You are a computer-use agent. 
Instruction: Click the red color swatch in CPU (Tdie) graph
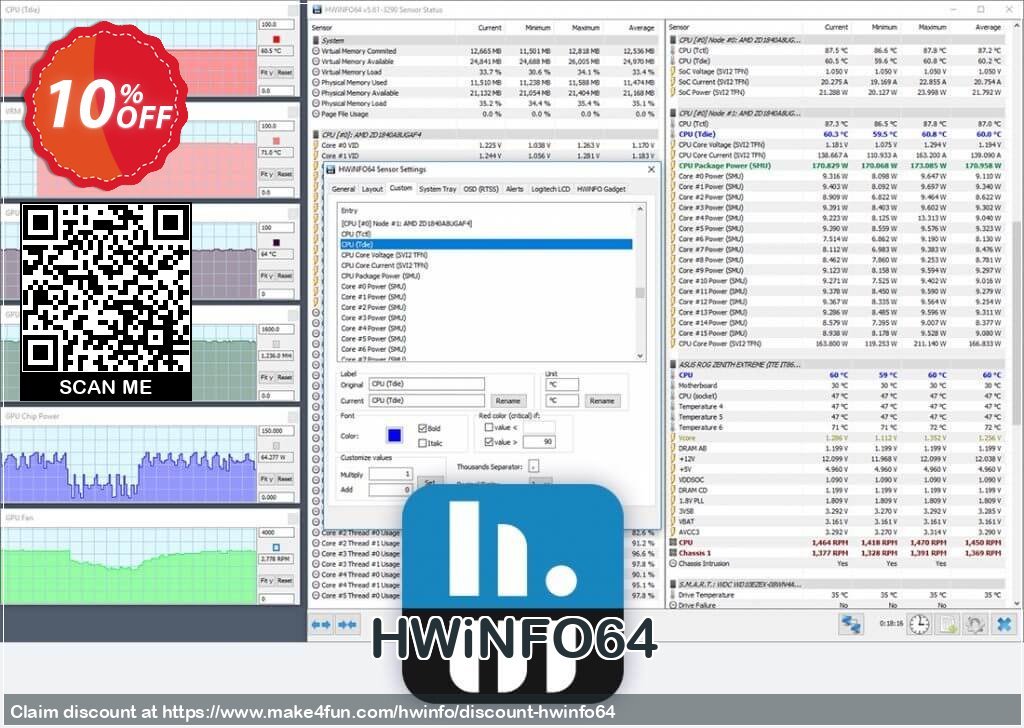click(x=276, y=39)
